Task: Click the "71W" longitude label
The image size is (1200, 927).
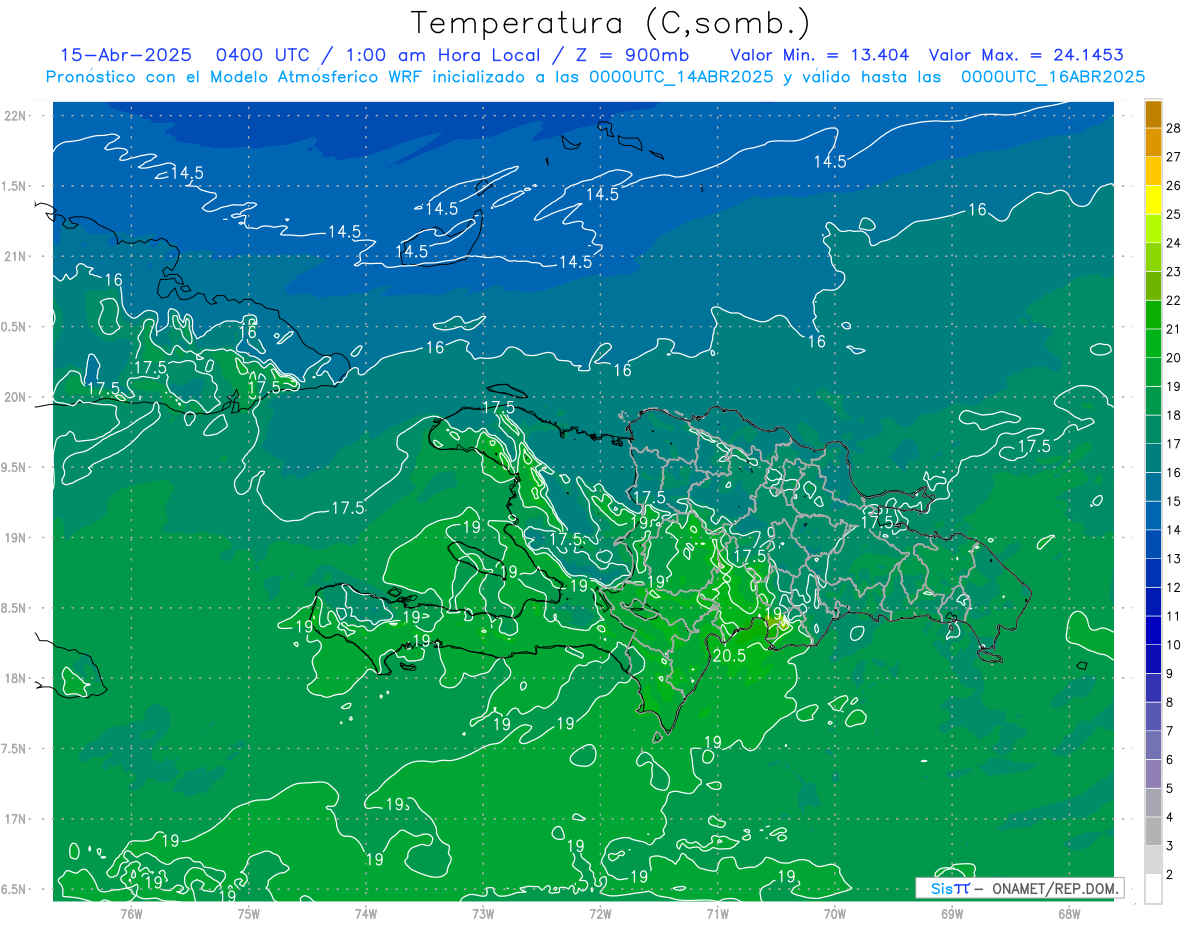Action: coord(717,913)
